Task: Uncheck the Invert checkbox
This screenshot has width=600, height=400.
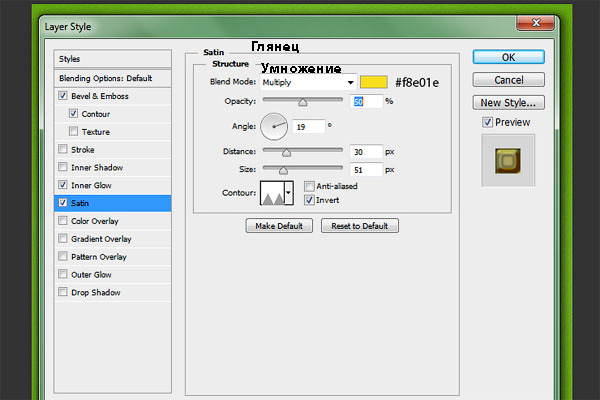Action: pos(309,200)
